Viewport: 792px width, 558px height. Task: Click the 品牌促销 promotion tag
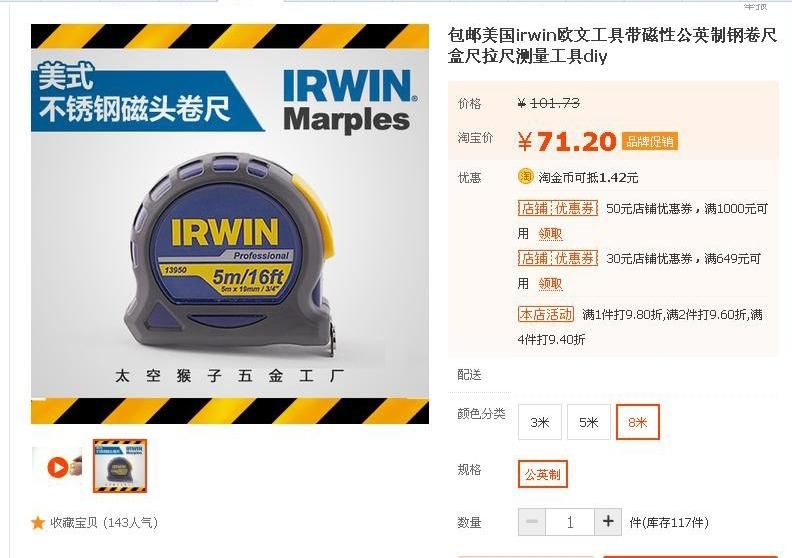(x=650, y=141)
